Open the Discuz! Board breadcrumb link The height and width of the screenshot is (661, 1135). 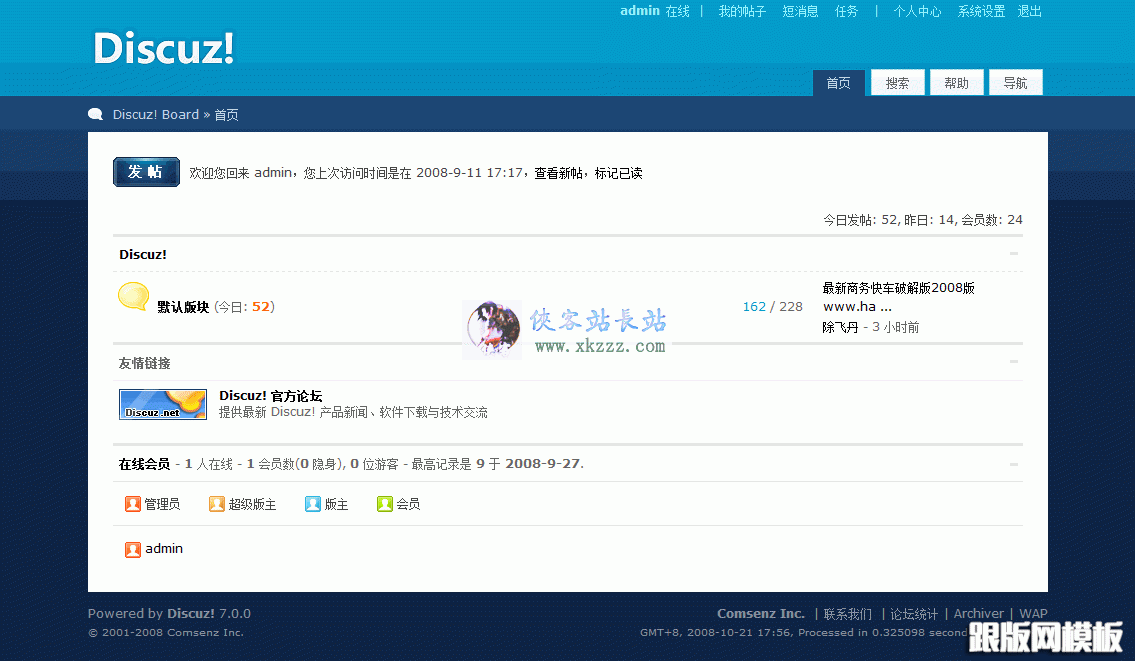tap(156, 114)
